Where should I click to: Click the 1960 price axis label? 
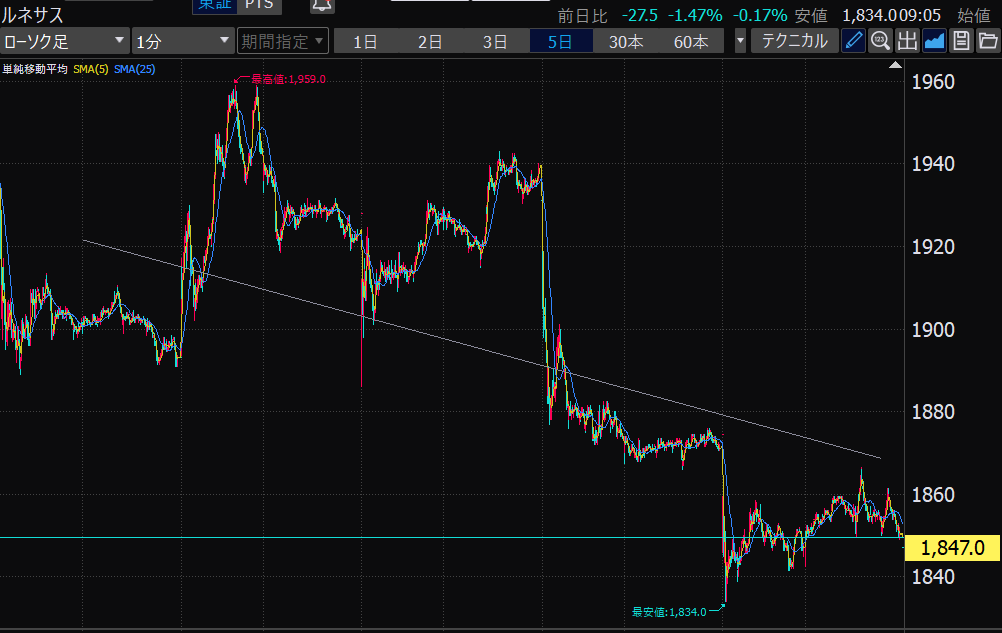(x=933, y=82)
